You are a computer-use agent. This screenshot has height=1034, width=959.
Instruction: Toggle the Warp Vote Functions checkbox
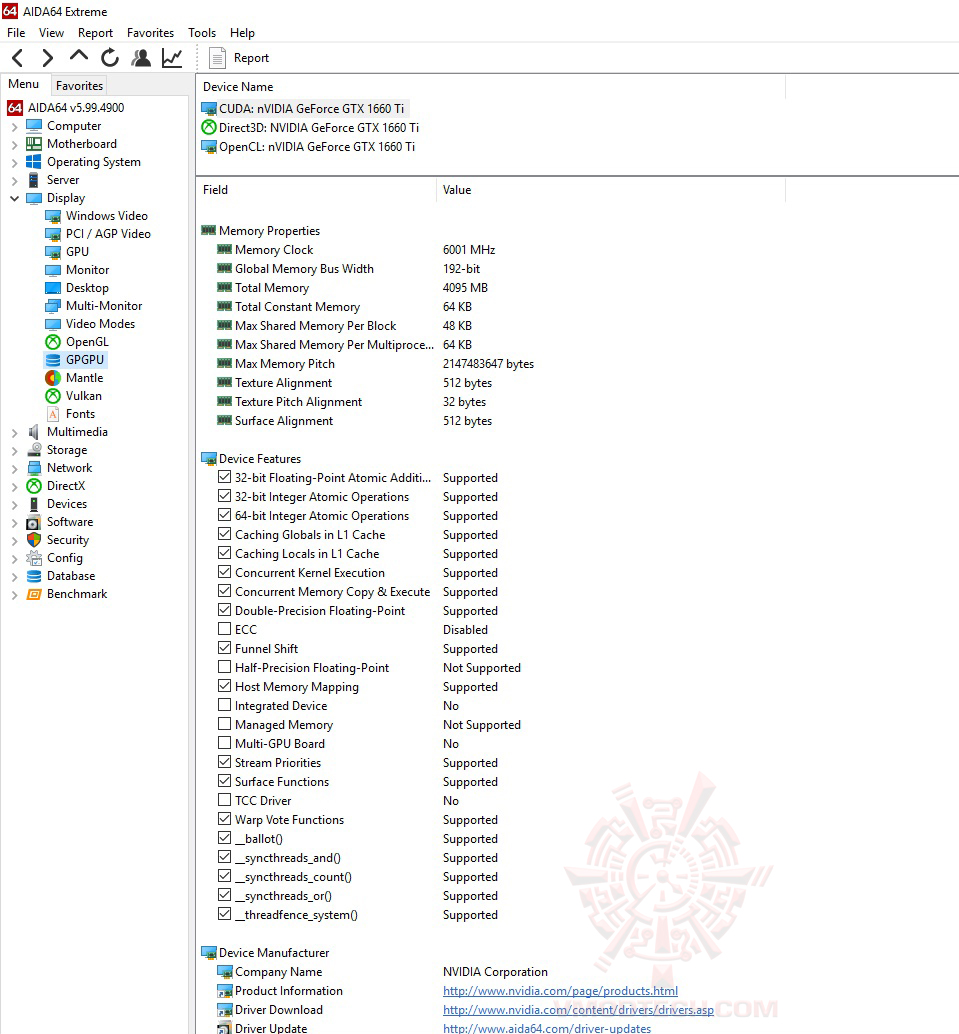click(x=224, y=819)
